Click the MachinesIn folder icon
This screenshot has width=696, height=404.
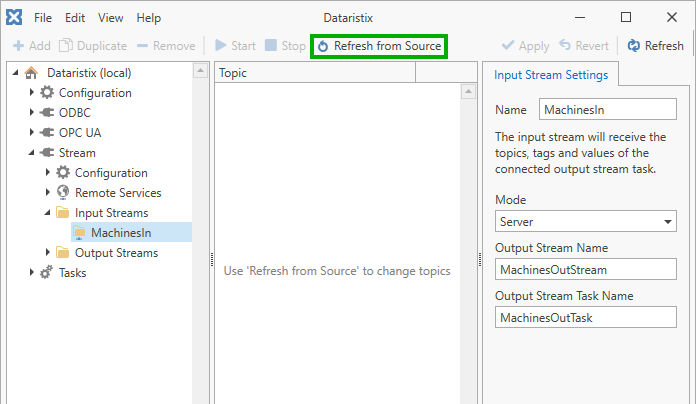point(79,232)
